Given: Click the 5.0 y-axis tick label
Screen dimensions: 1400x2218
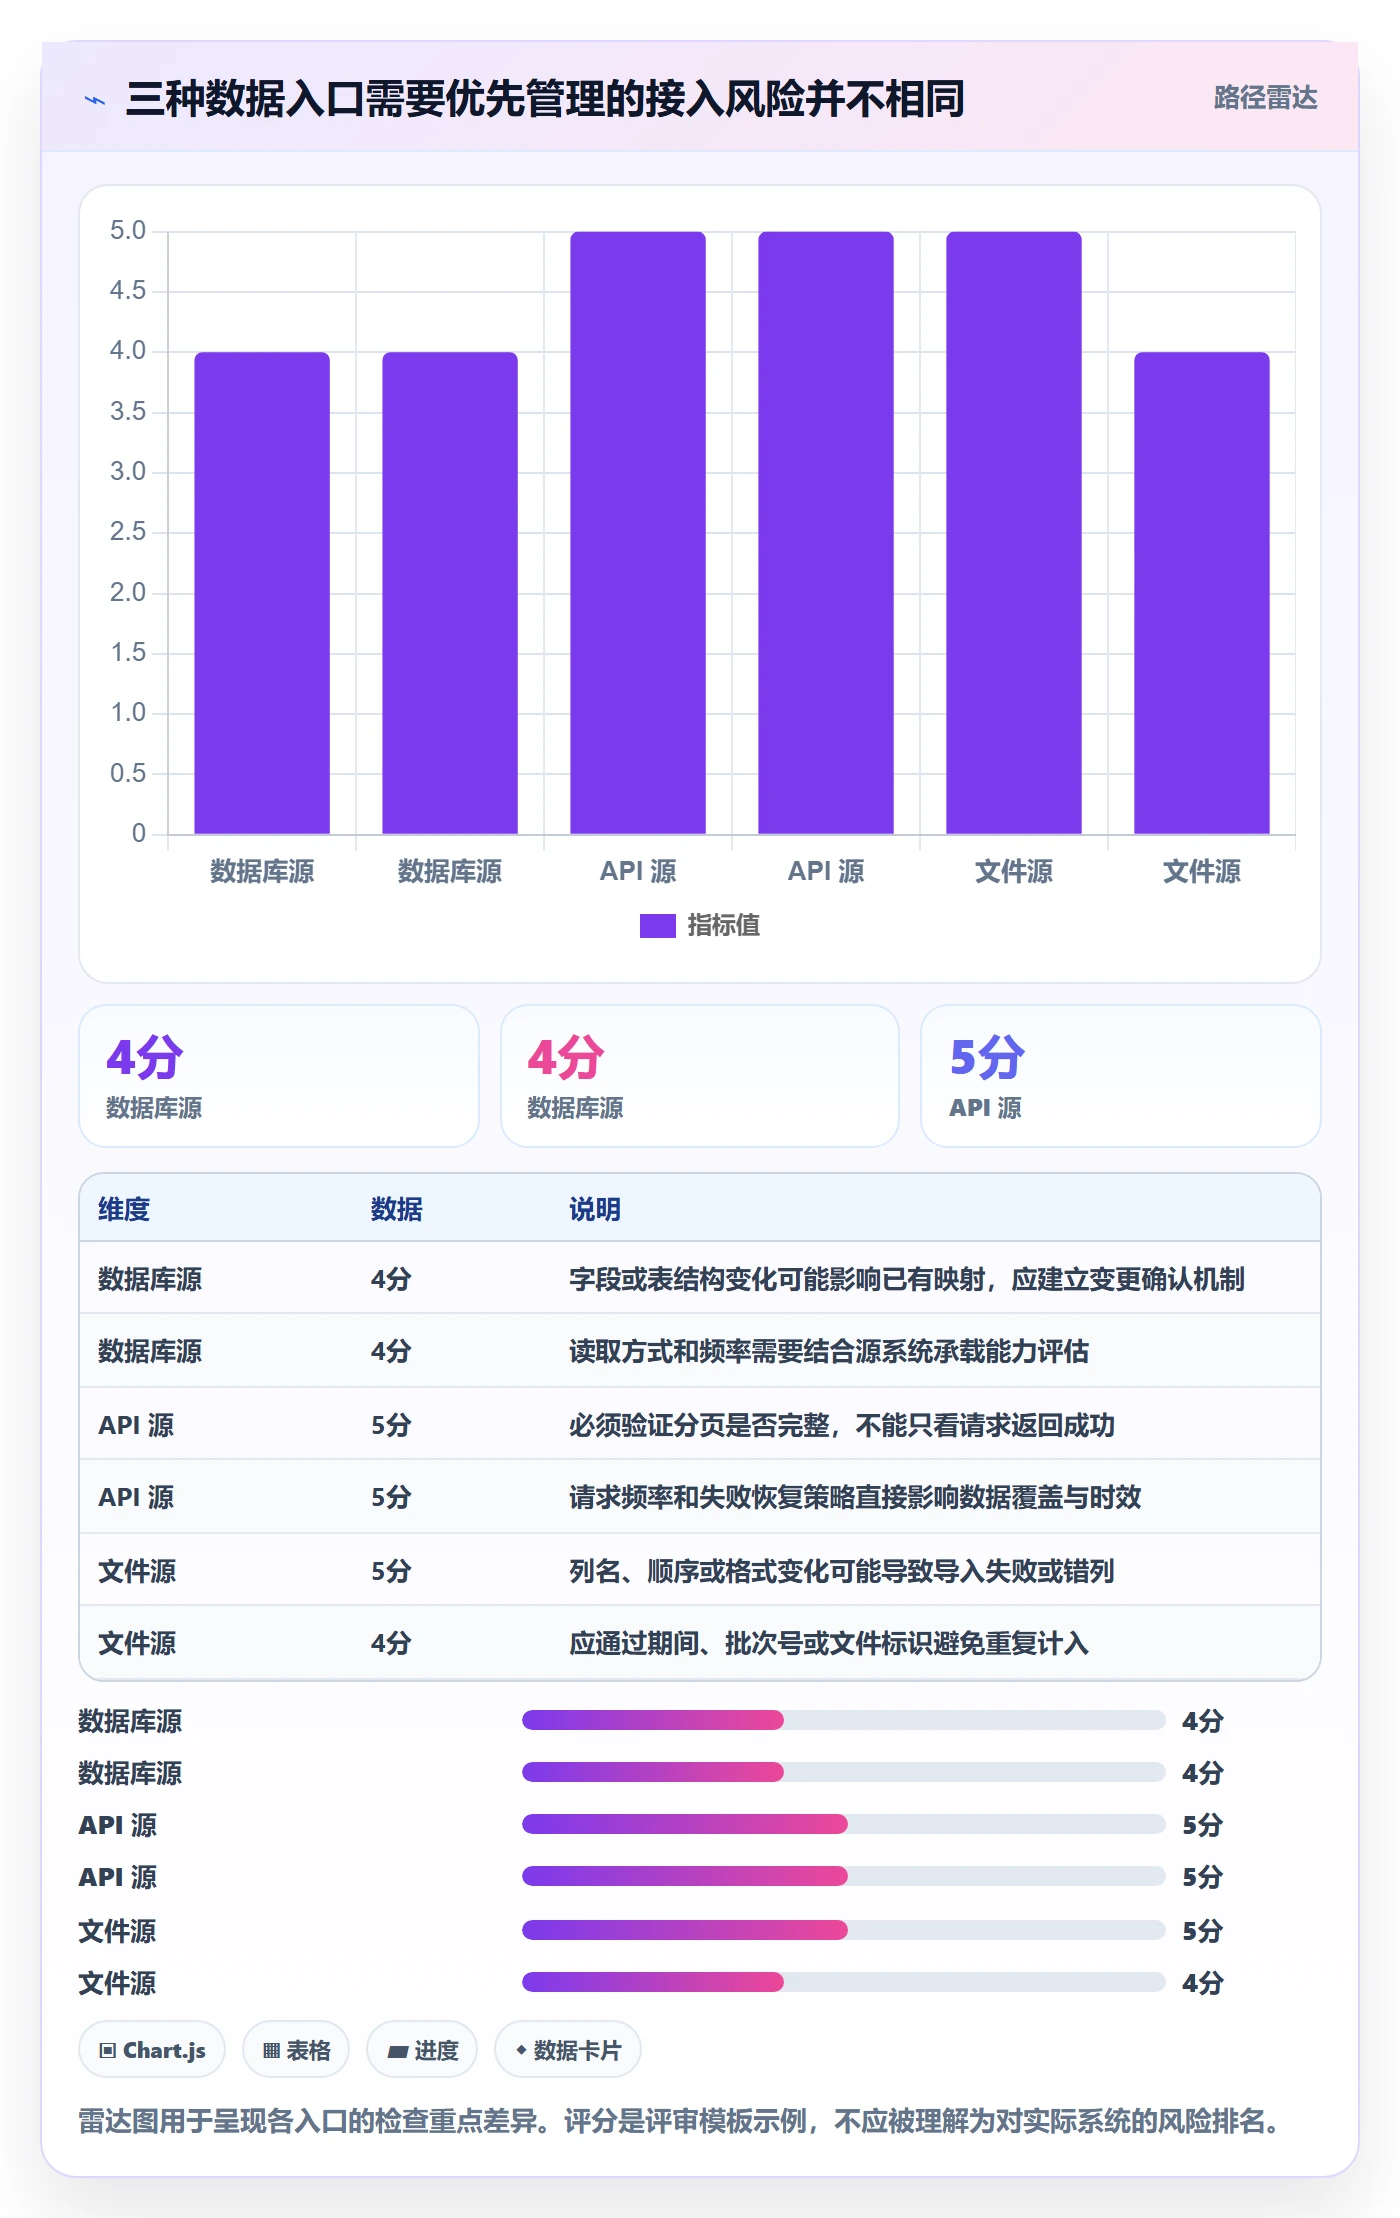Looking at the screenshot, I should pos(128,231).
